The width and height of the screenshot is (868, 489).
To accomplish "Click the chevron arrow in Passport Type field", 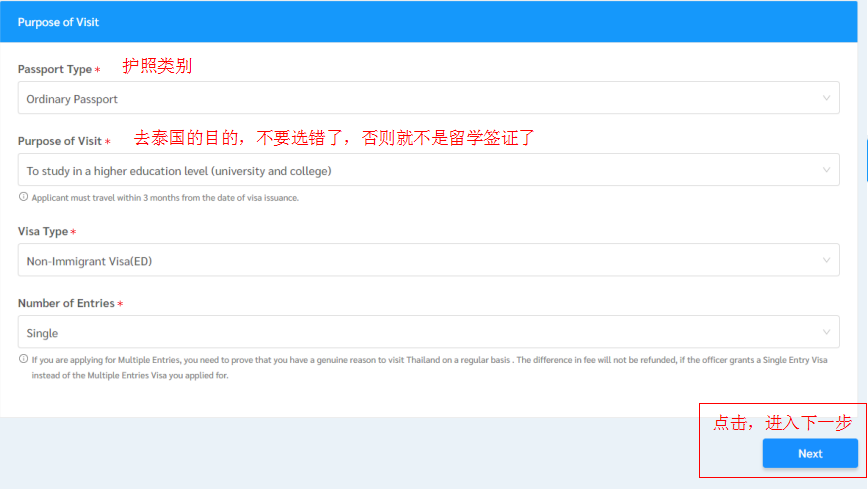I will pyautogui.click(x=826, y=98).
